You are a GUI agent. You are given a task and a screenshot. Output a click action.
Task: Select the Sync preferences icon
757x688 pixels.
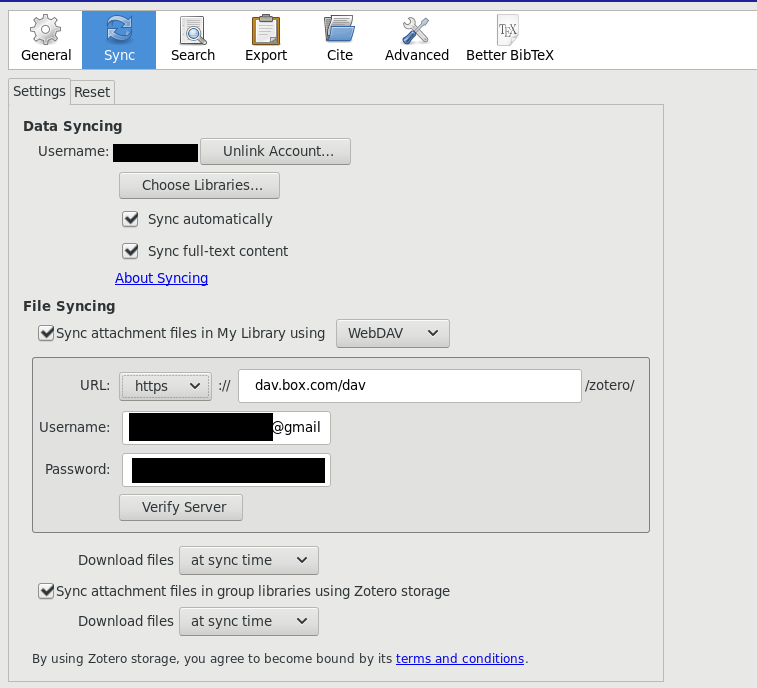(x=119, y=39)
